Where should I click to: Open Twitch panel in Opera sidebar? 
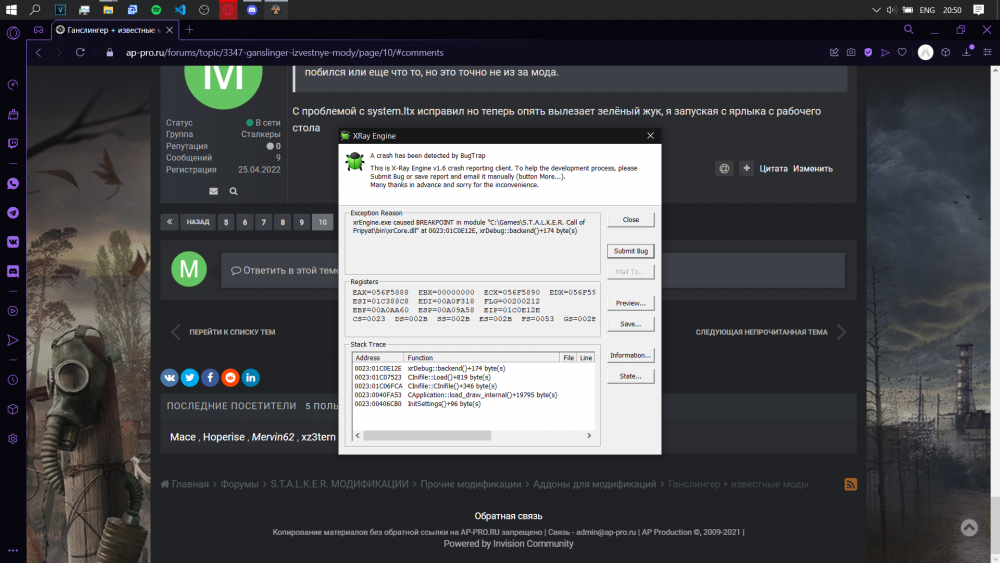pos(13,143)
